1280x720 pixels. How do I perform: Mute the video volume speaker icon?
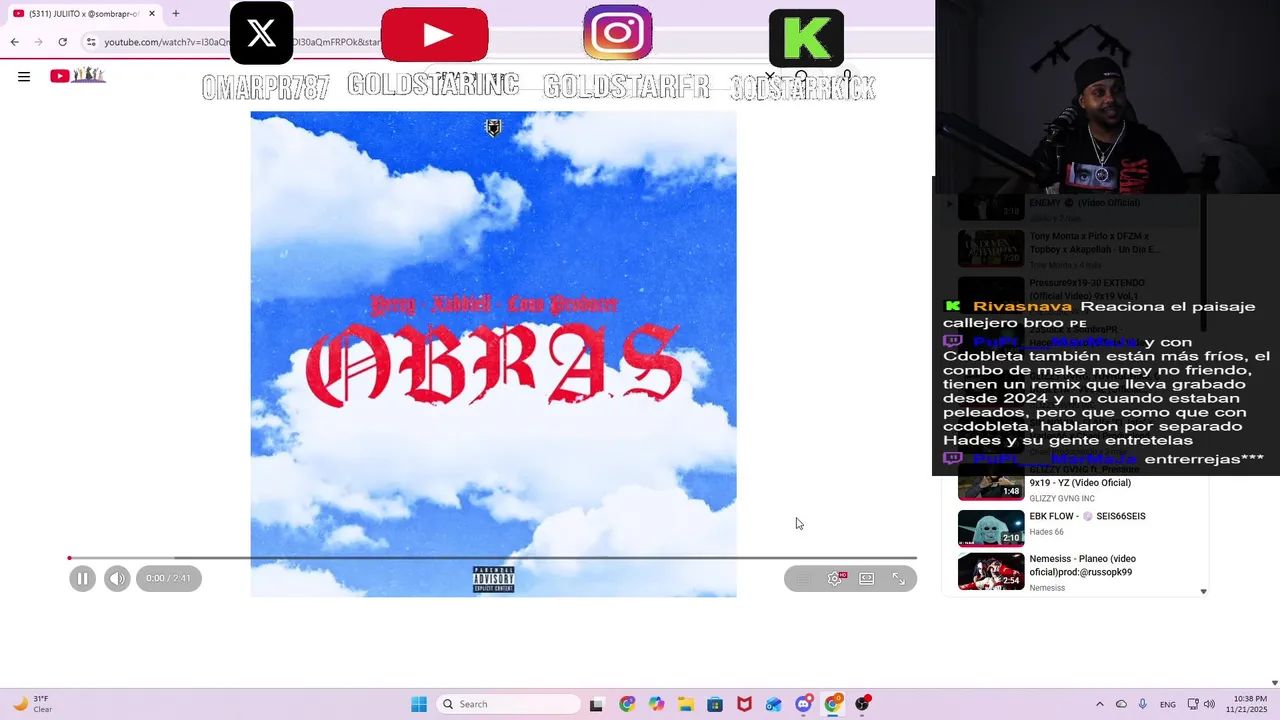click(x=117, y=578)
